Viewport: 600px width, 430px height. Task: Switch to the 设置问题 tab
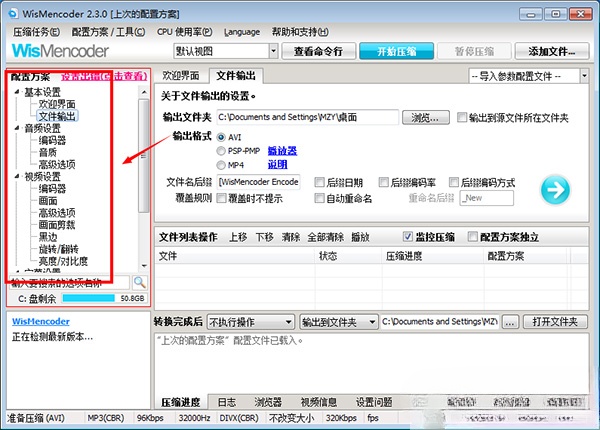374,402
